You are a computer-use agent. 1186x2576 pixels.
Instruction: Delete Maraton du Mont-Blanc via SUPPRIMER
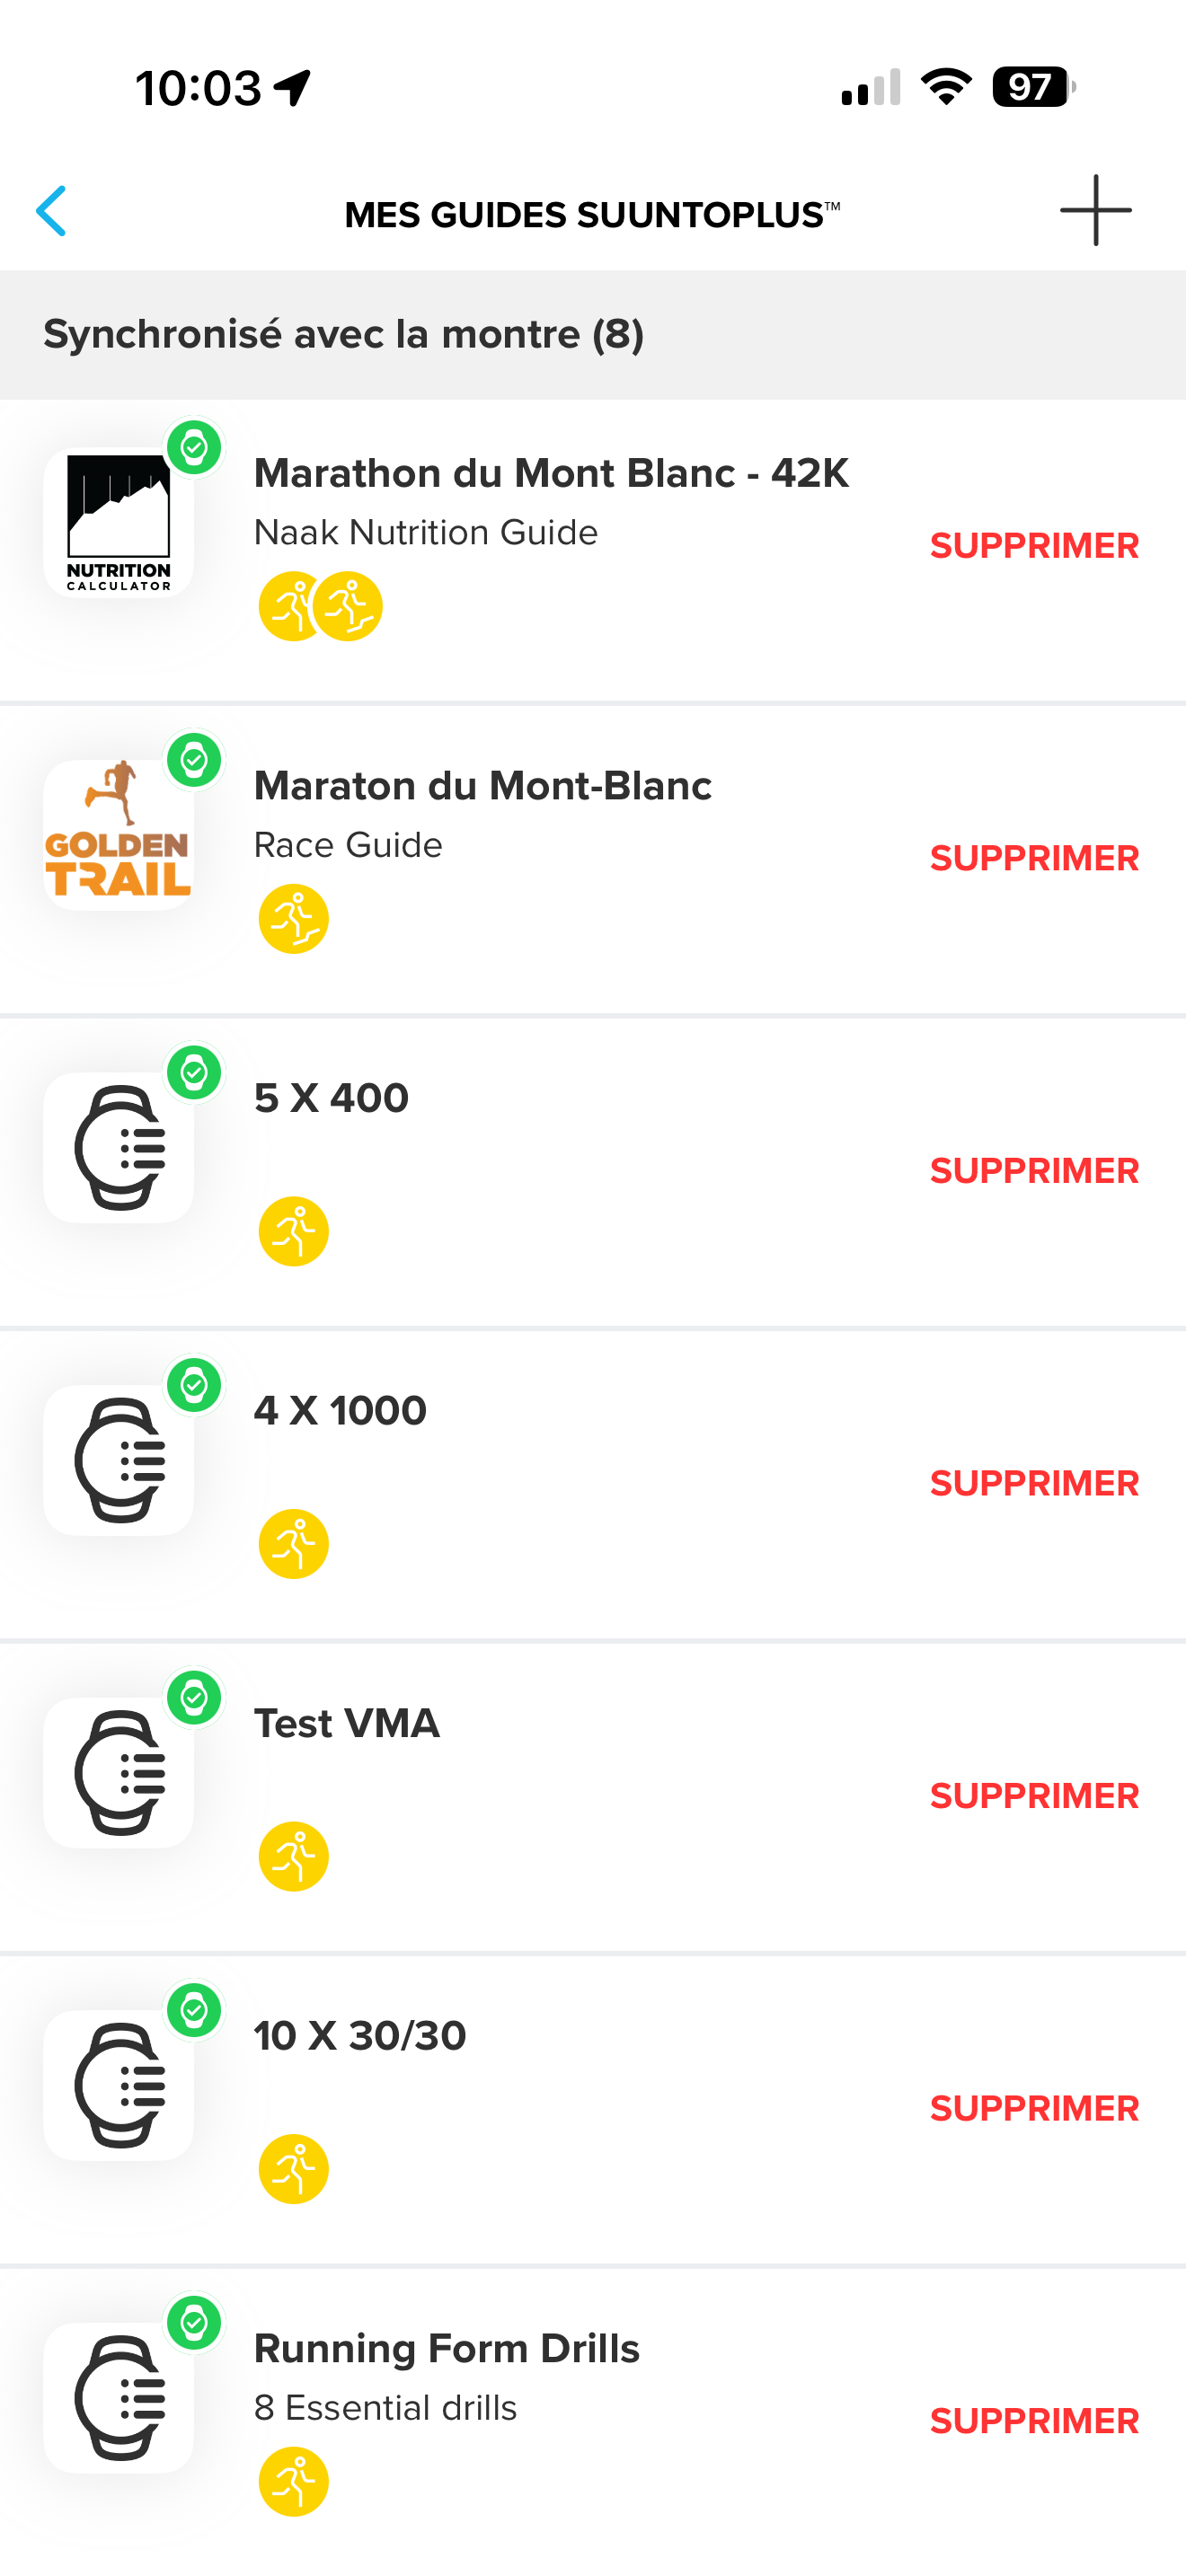[x=1034, y=858]
